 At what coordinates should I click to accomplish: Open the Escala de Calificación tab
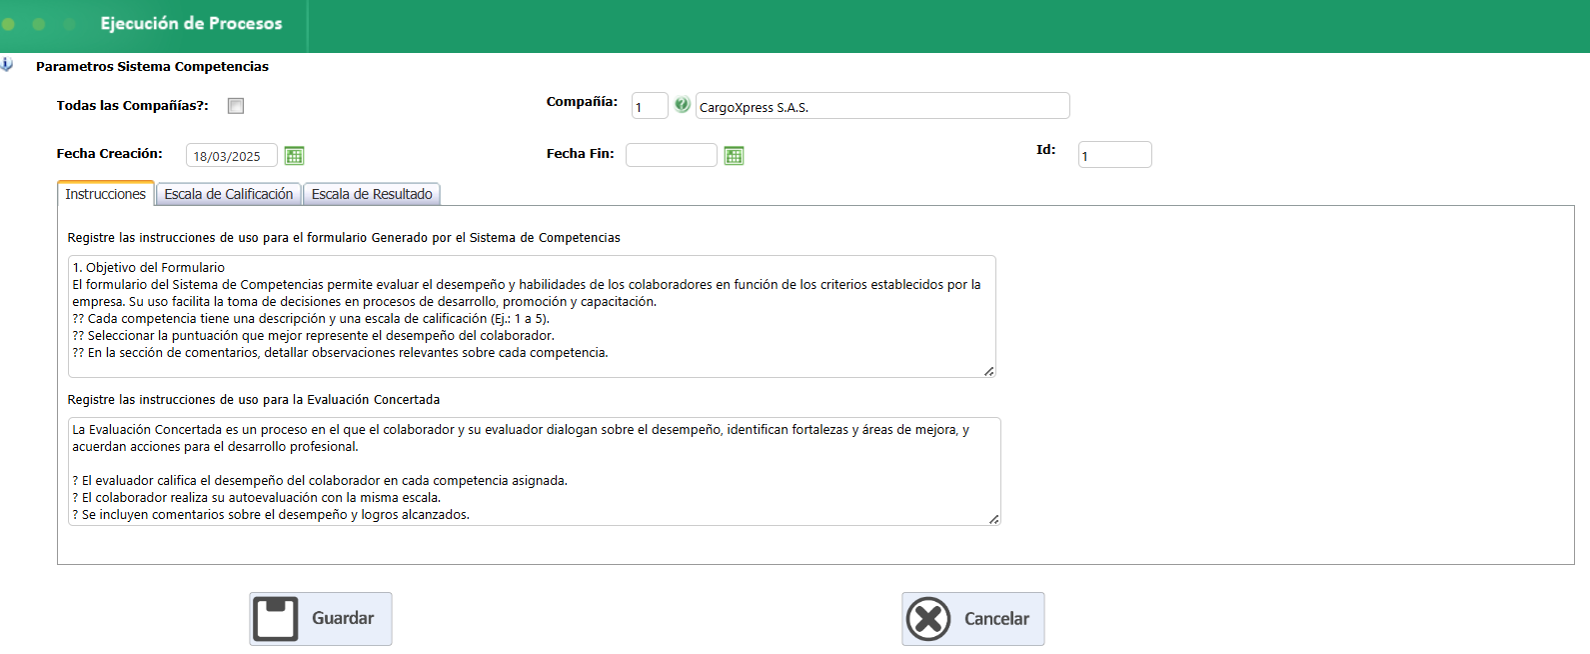click(x=228, y=194)
